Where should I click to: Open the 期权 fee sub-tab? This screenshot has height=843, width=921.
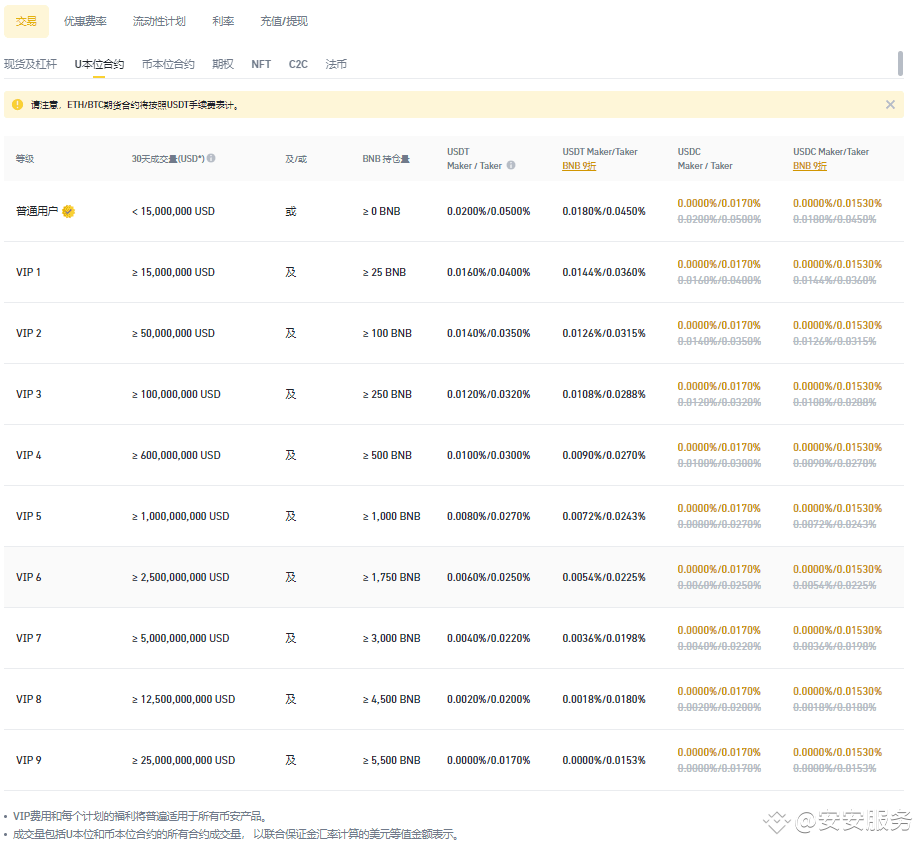(223, 64)
